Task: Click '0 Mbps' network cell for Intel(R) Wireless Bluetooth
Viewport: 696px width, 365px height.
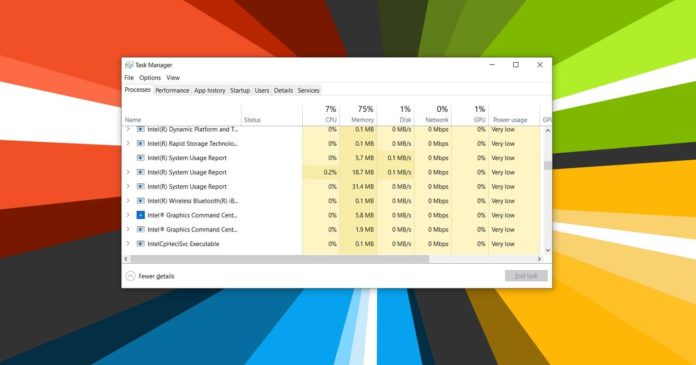Action: click(433, 201)
